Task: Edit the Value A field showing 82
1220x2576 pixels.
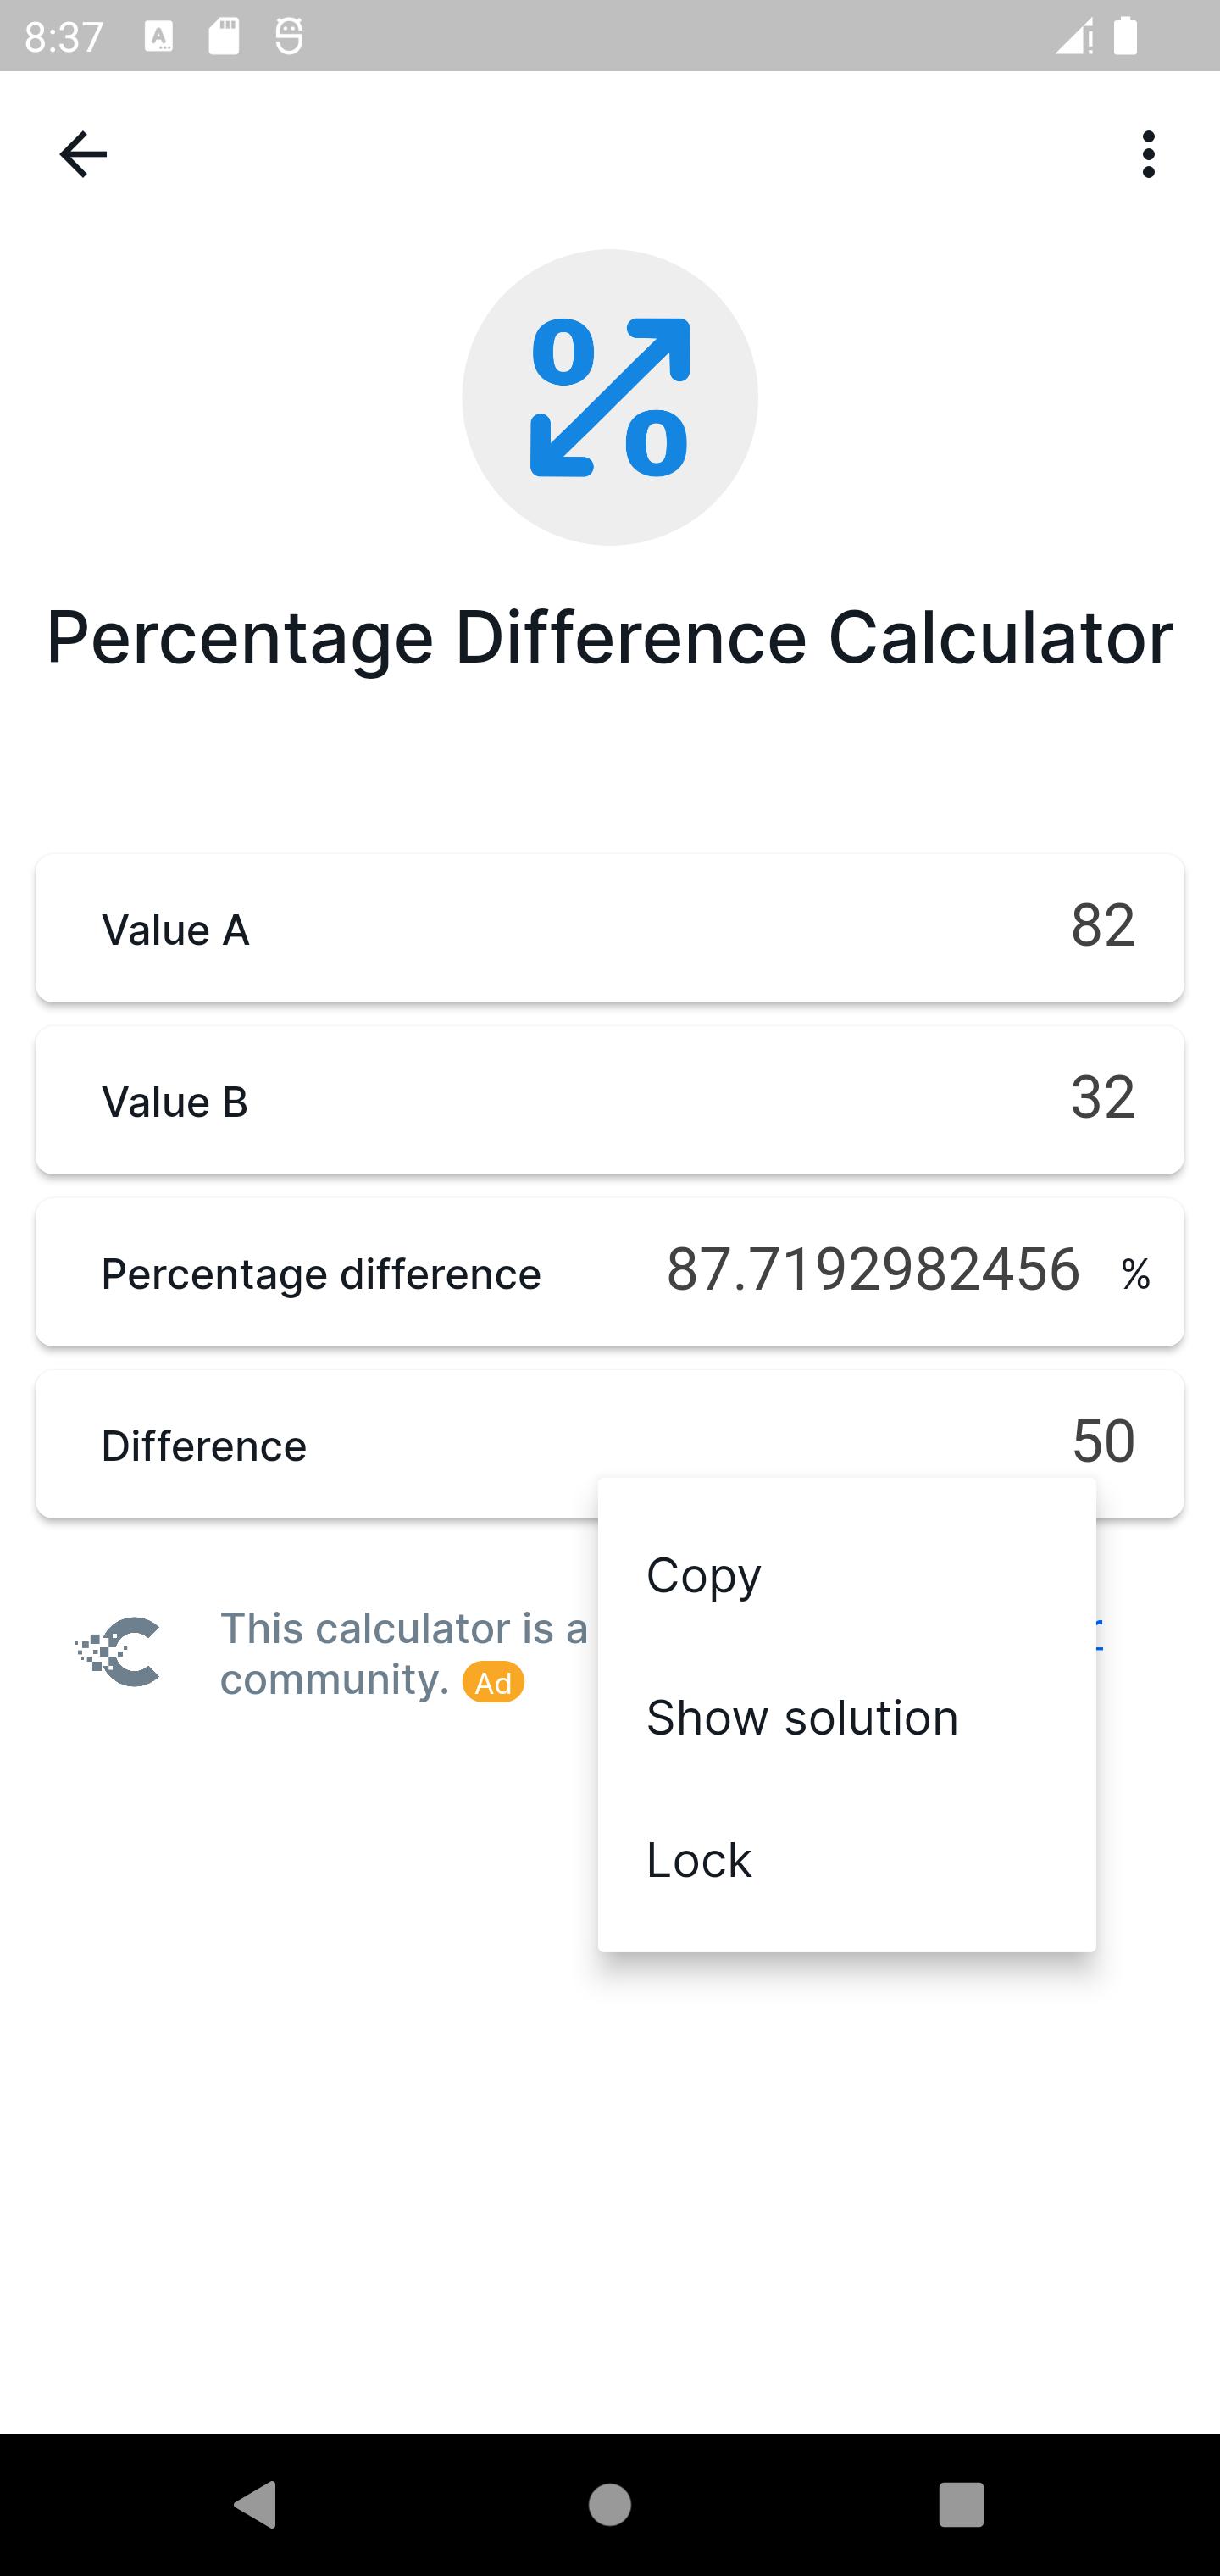Action: 610,928
